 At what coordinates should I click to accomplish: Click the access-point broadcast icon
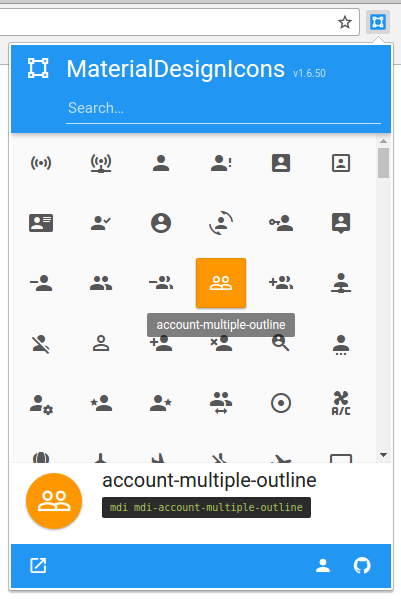(x=41, y=163)
